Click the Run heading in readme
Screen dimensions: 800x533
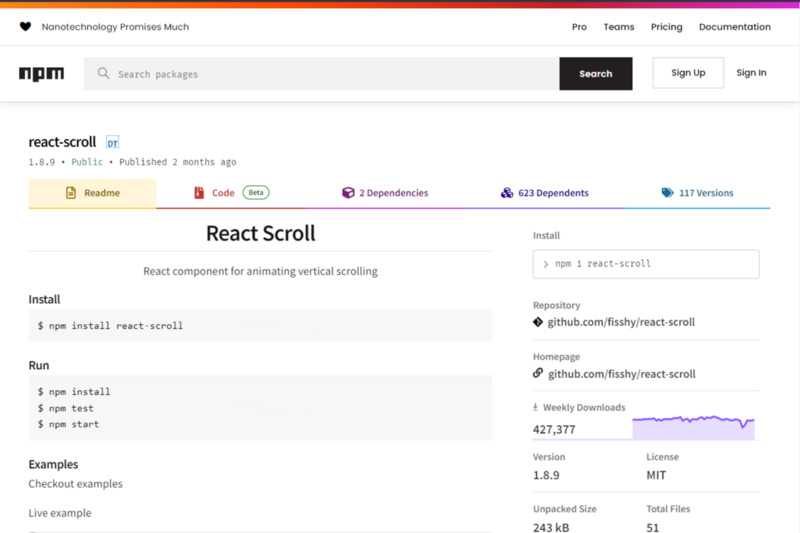tap(39, 365)
